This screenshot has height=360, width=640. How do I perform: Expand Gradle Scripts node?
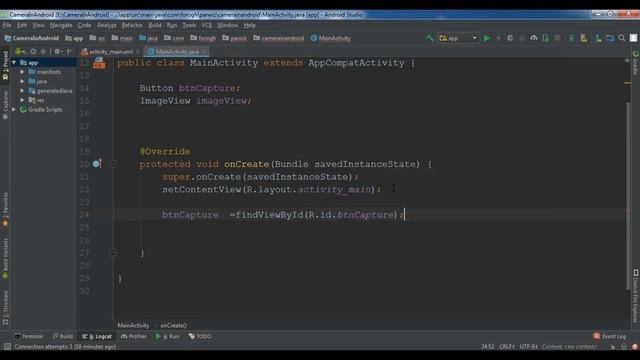pyautogui.click(x=14, y=109)
